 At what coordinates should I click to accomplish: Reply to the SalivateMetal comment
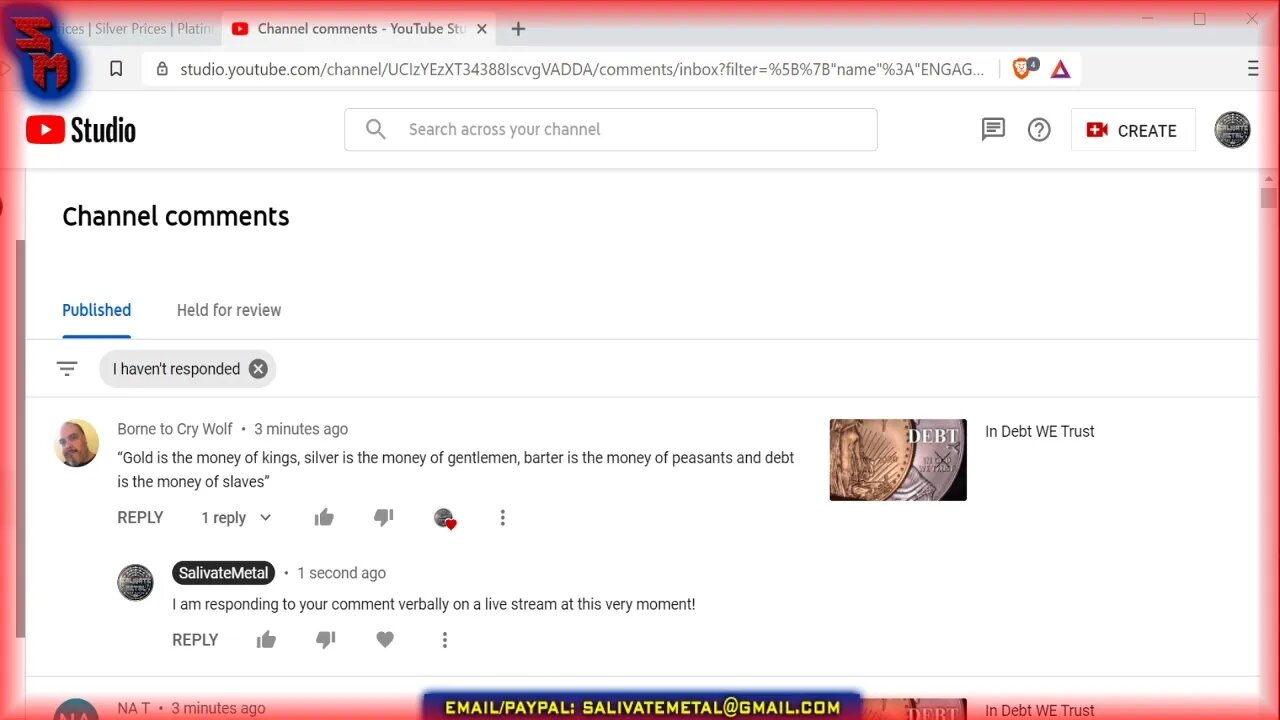click(195, 640)
